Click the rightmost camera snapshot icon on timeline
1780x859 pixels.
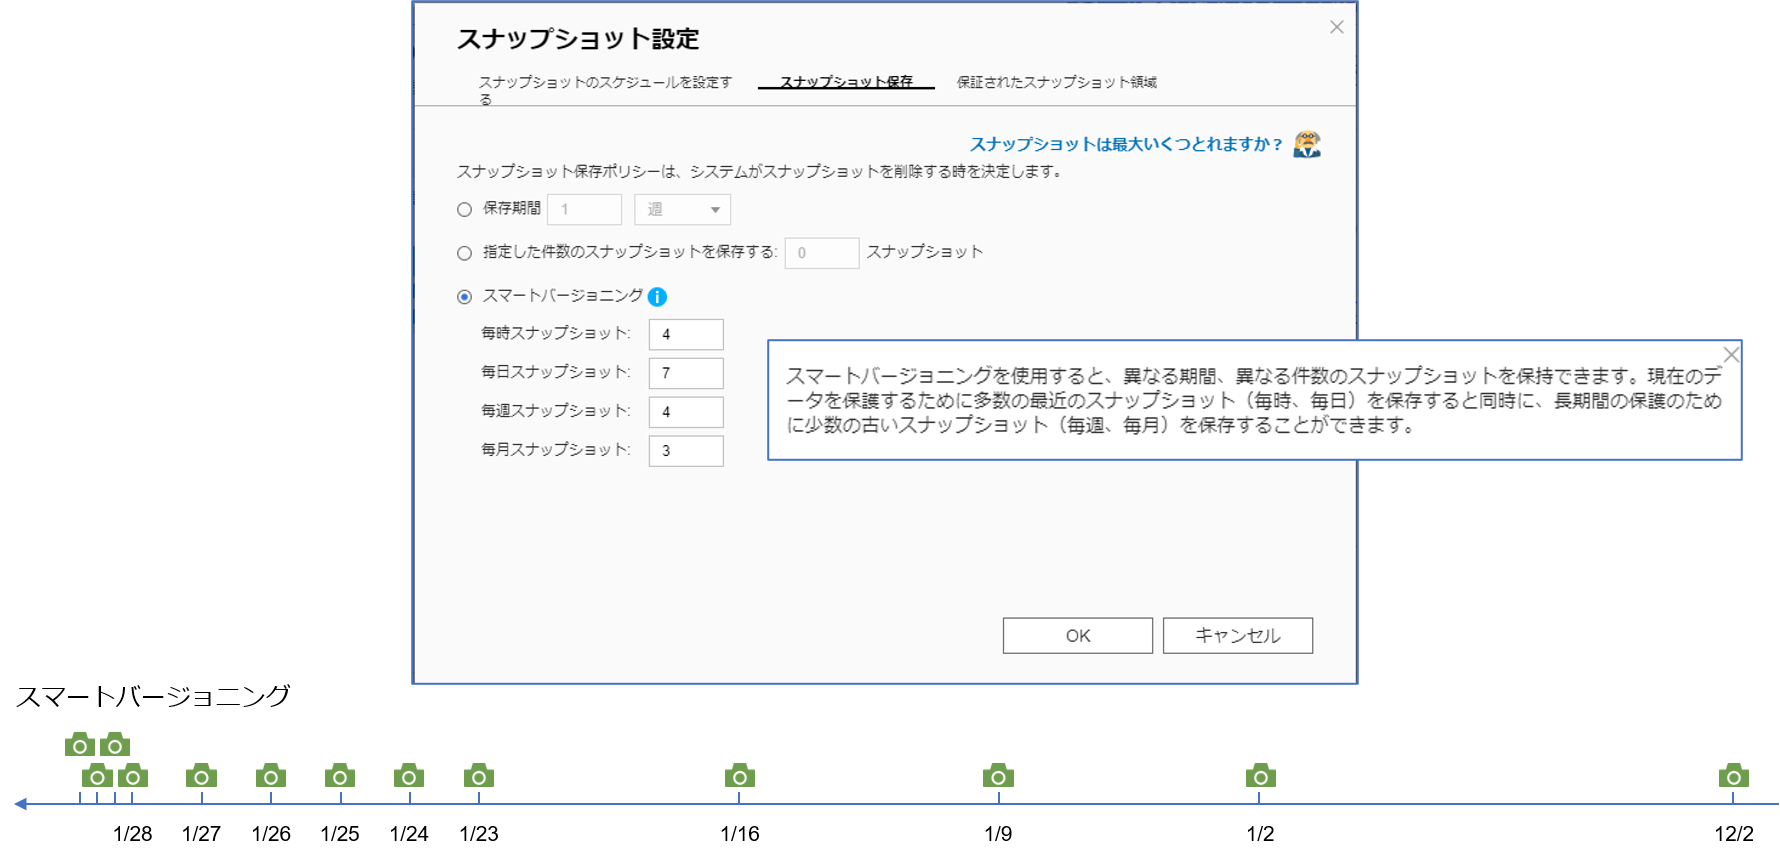point(1733,776)
